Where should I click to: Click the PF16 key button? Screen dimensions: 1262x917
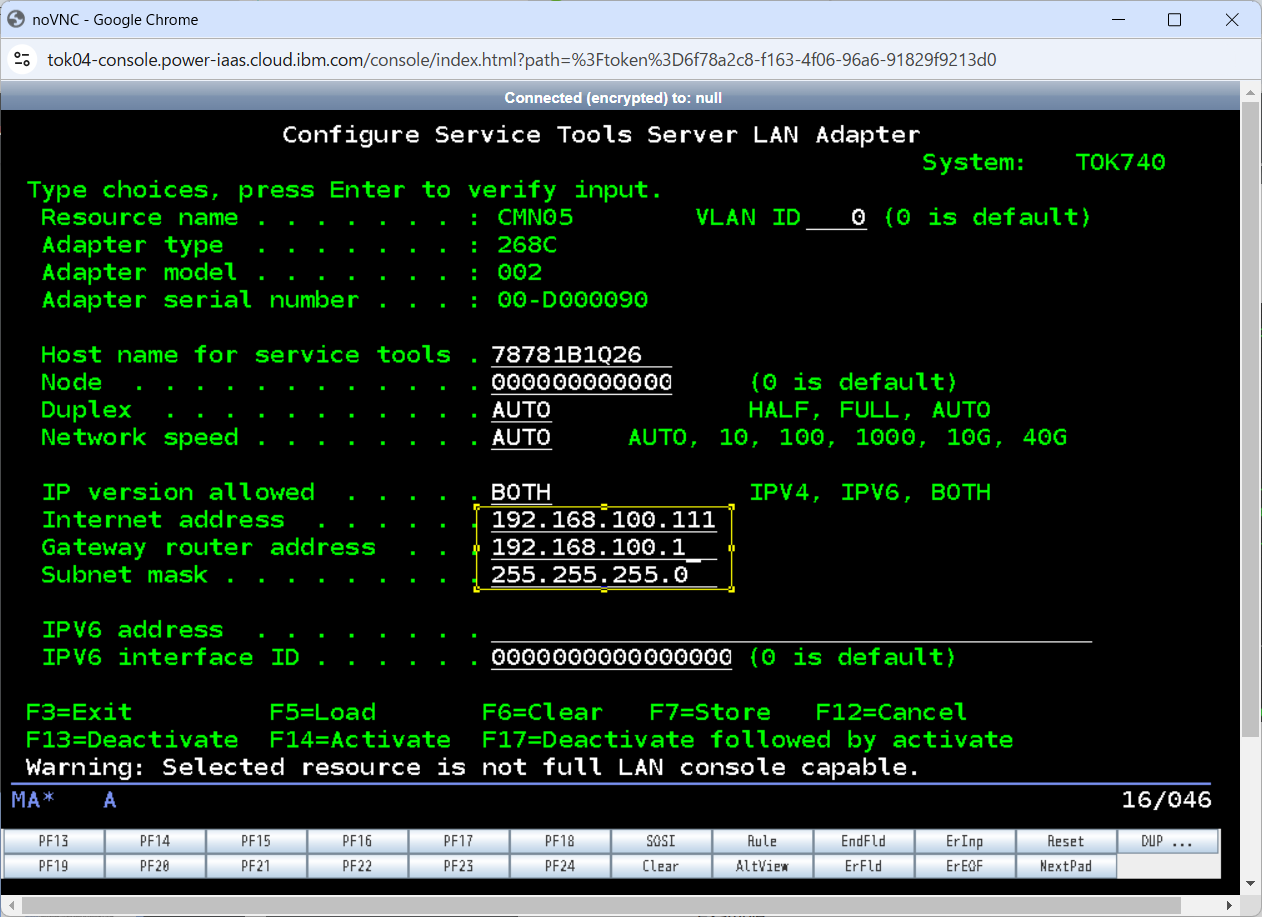click(x=357, y=841)
